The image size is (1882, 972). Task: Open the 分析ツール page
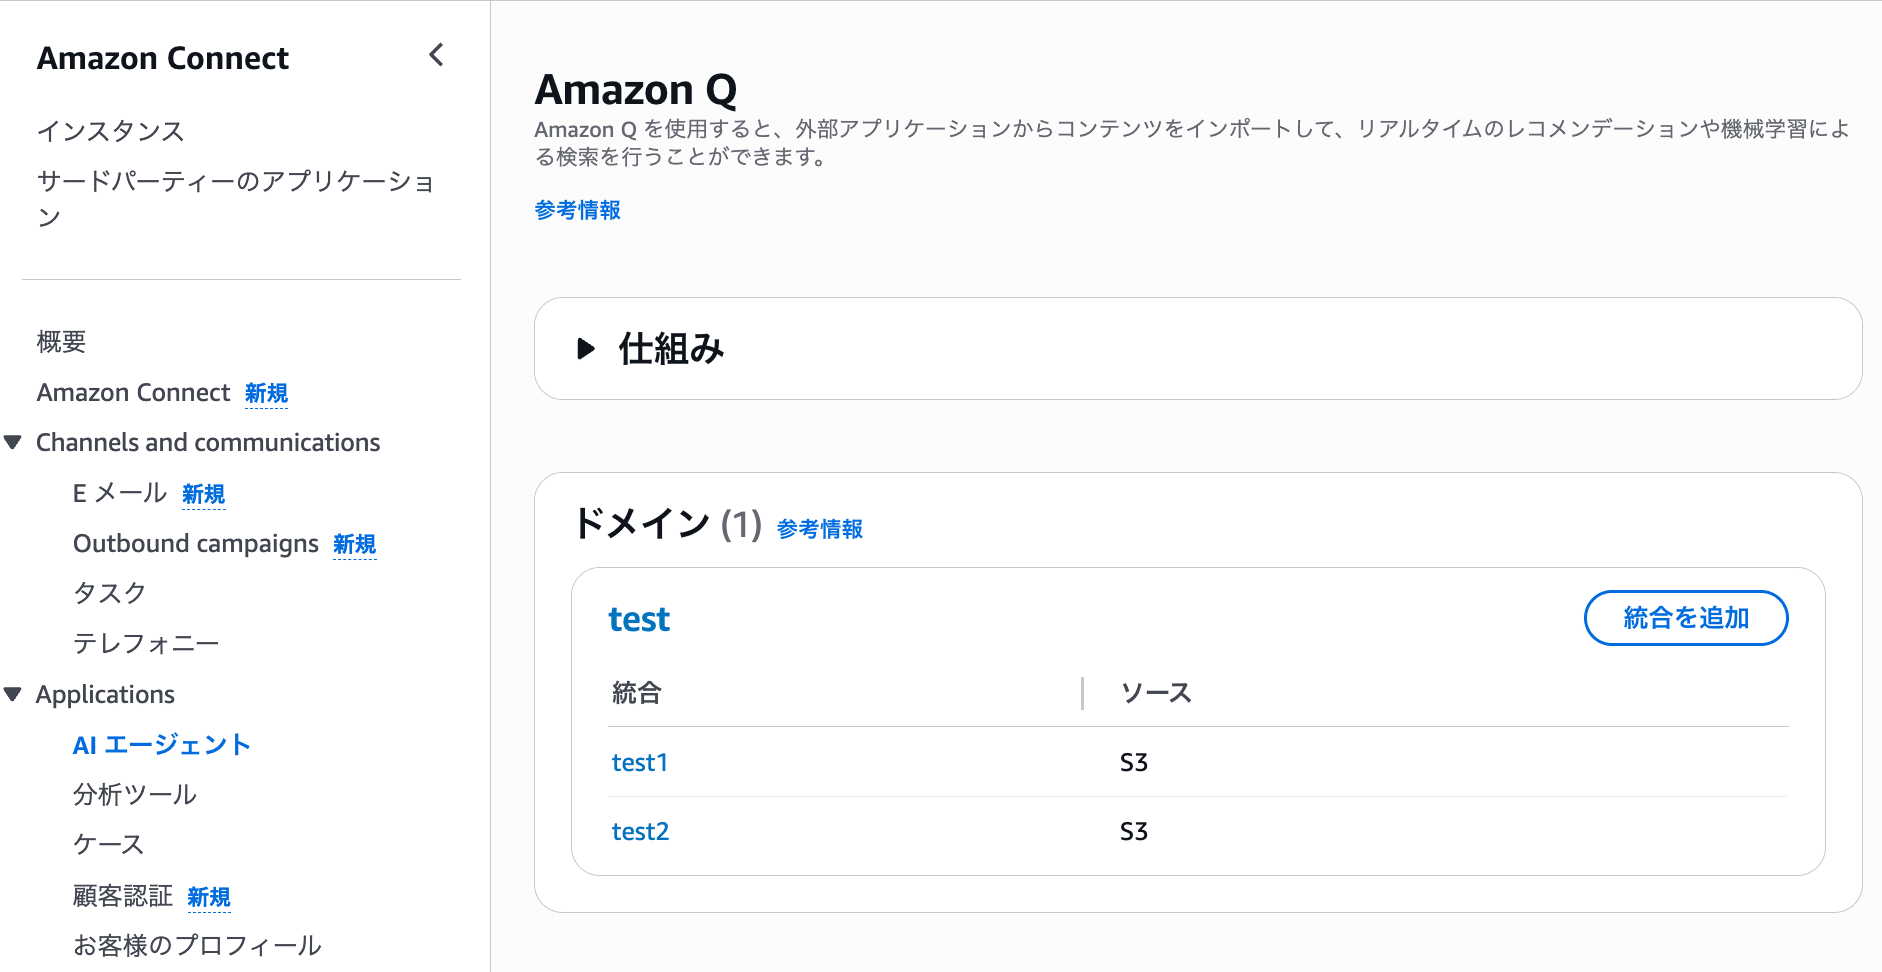click(134, 794)
